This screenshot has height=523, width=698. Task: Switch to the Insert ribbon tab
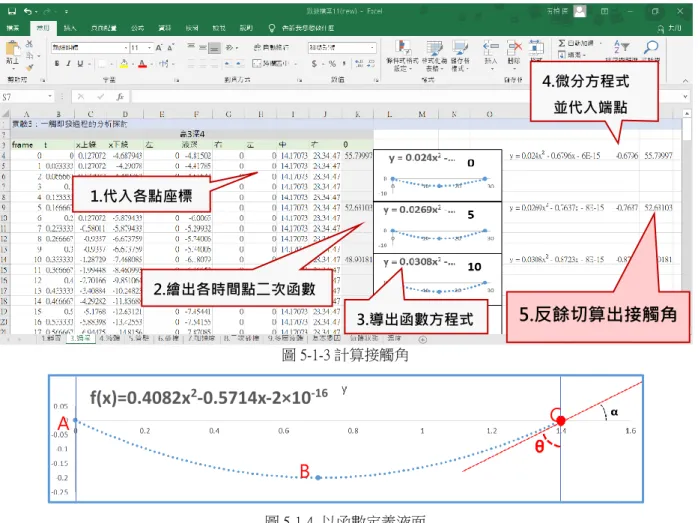[69, 28]
